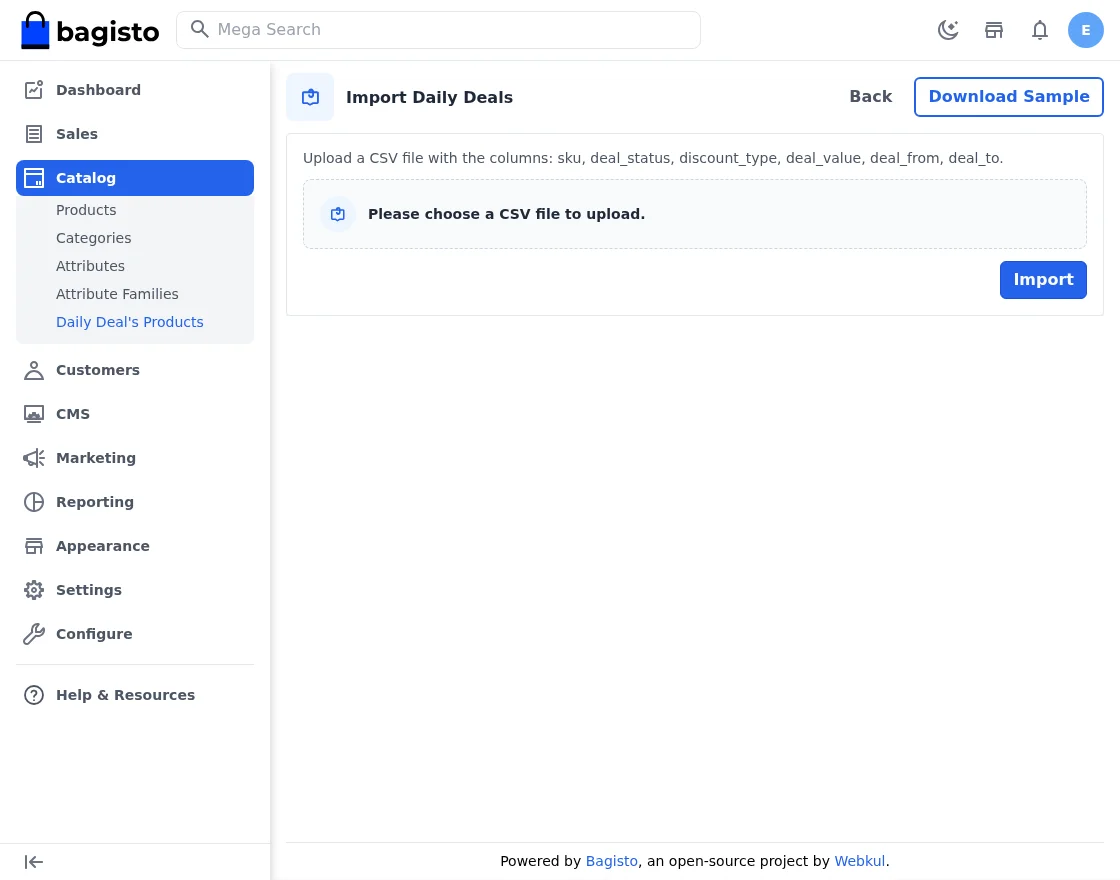Go to Products under Catalog
The image size is (1120, 880).
[86, 210]
